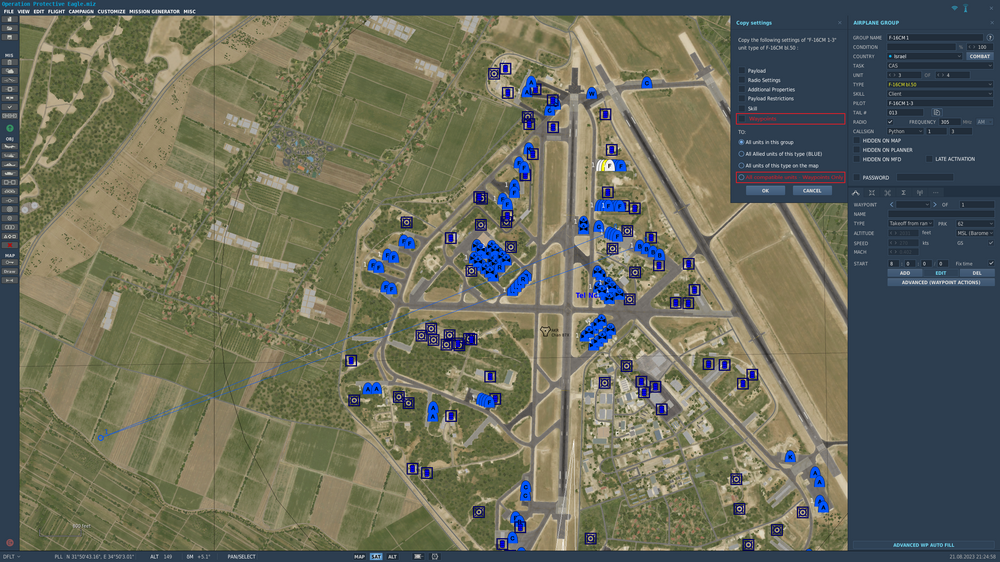Open the Task dropdown showing CAS
The width and height of the screenshot is (1000, 562).
tap(939, 66)
